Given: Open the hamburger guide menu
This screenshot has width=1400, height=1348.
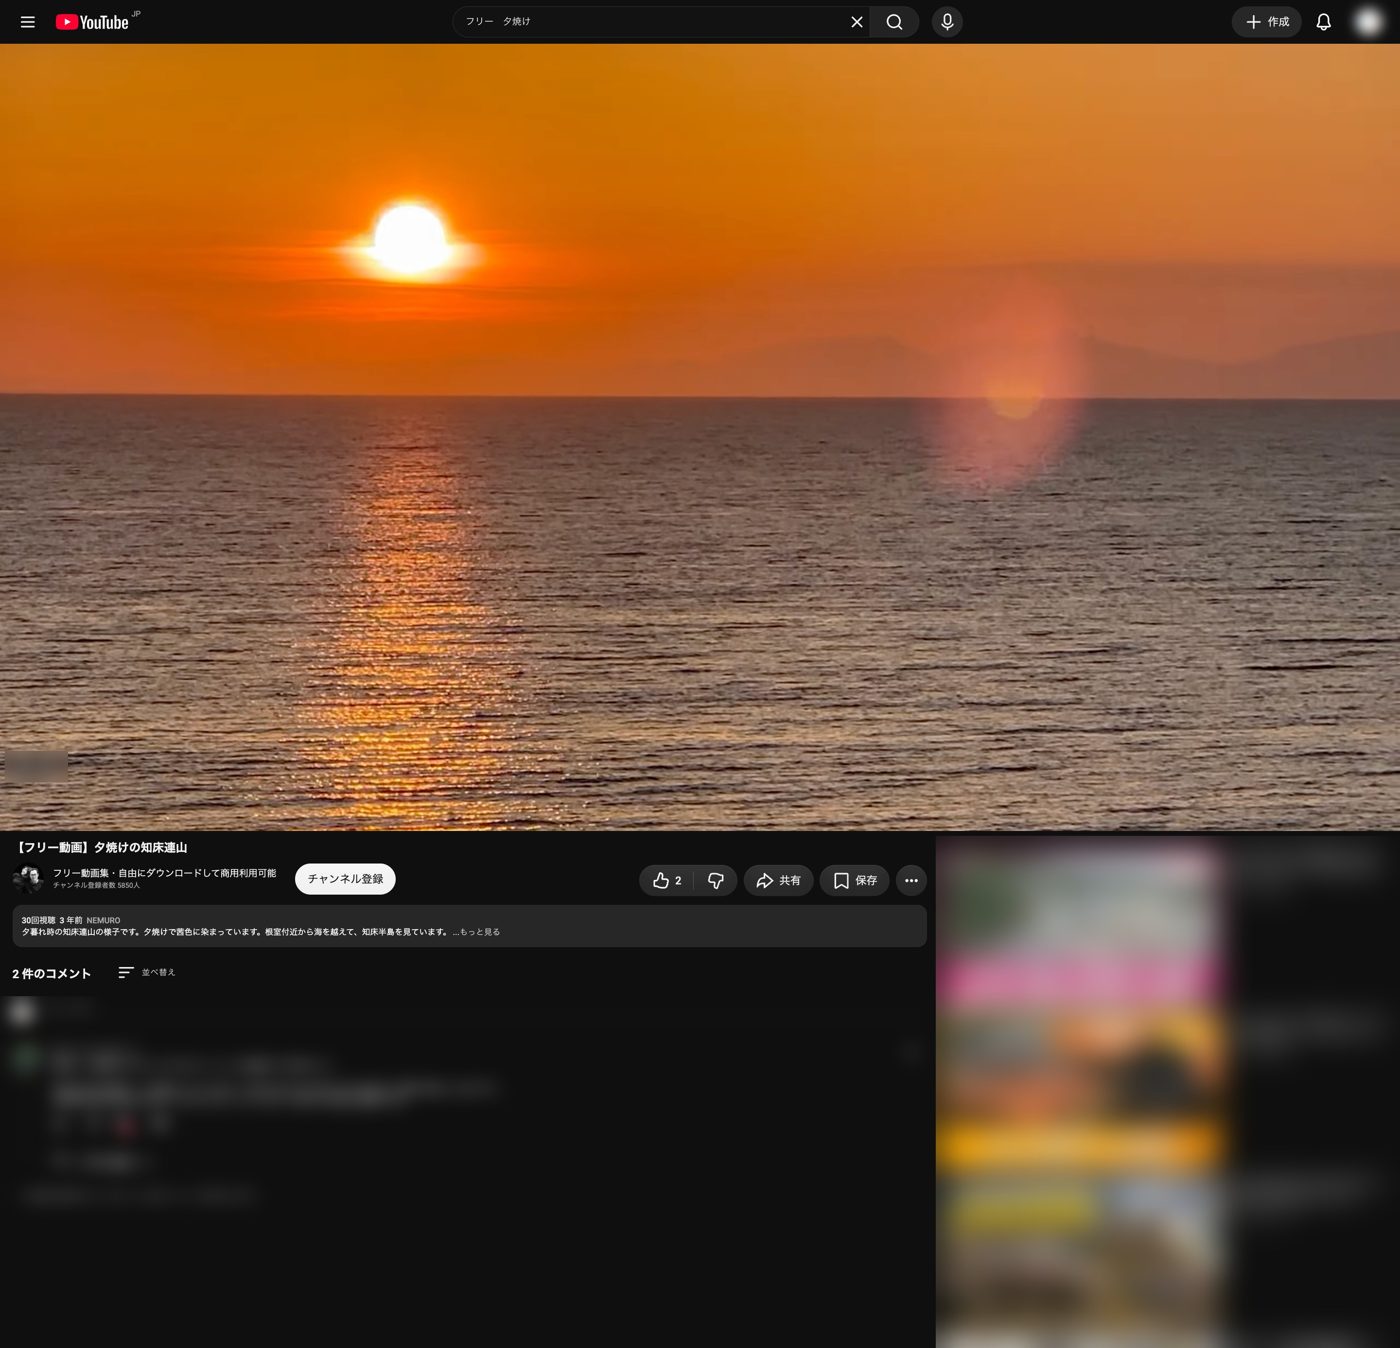Looking at the screenshot, I should tap(28, 22).
